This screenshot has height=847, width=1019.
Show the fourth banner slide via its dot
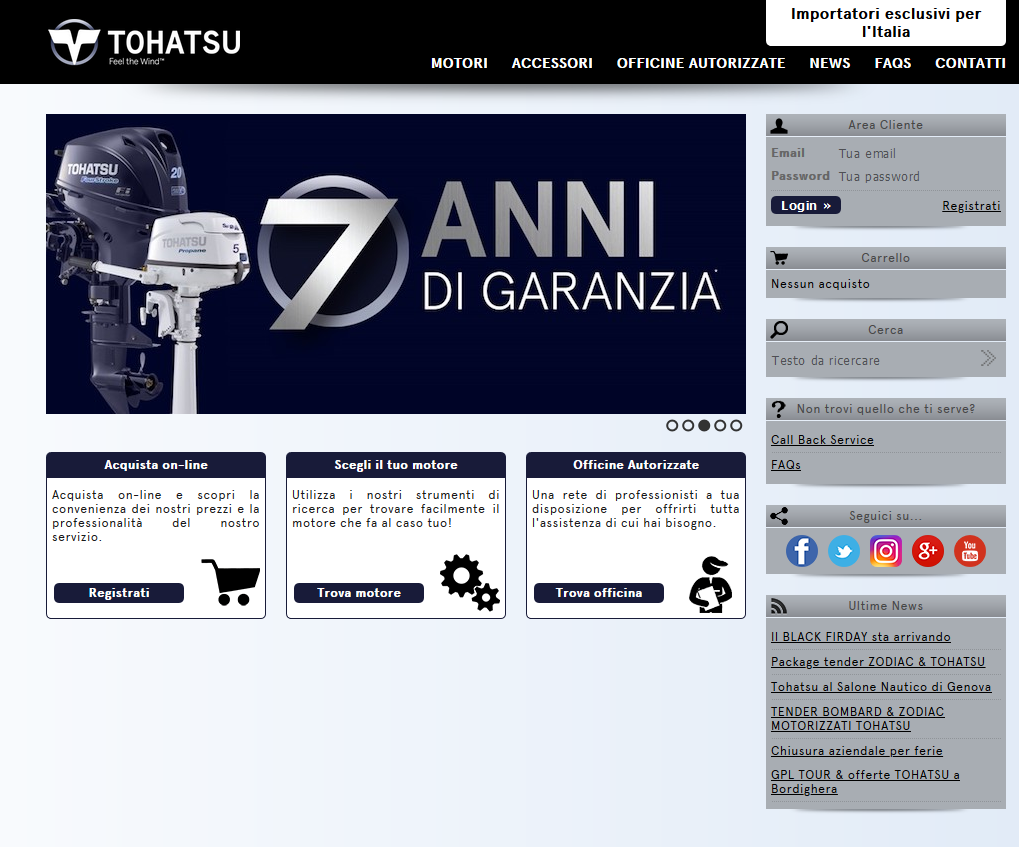coord(720,425)
